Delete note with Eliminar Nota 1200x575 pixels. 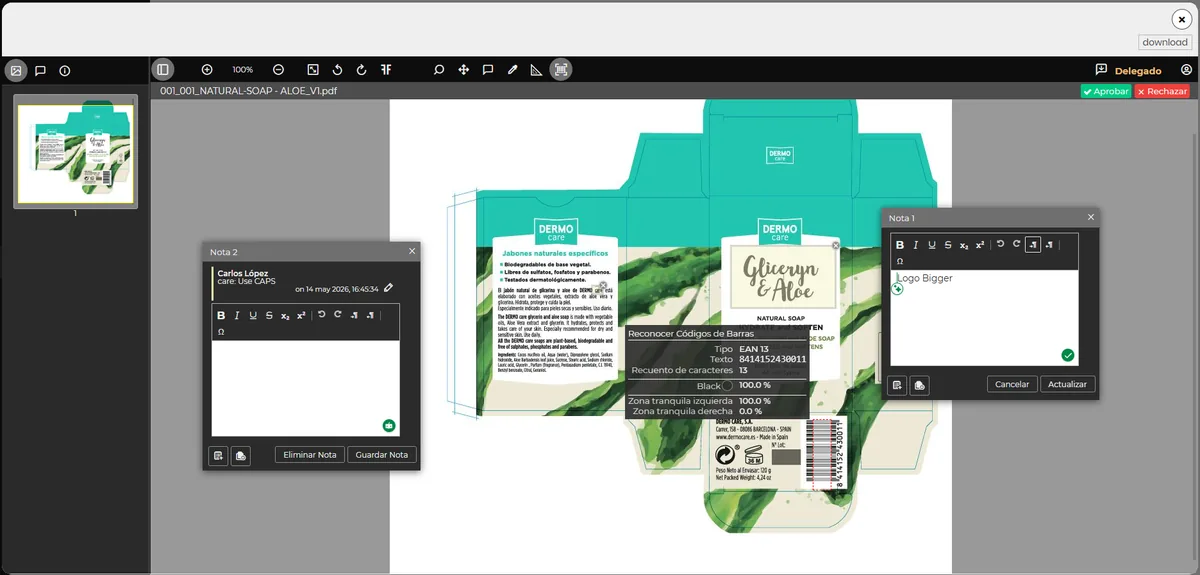click(310, 455)
